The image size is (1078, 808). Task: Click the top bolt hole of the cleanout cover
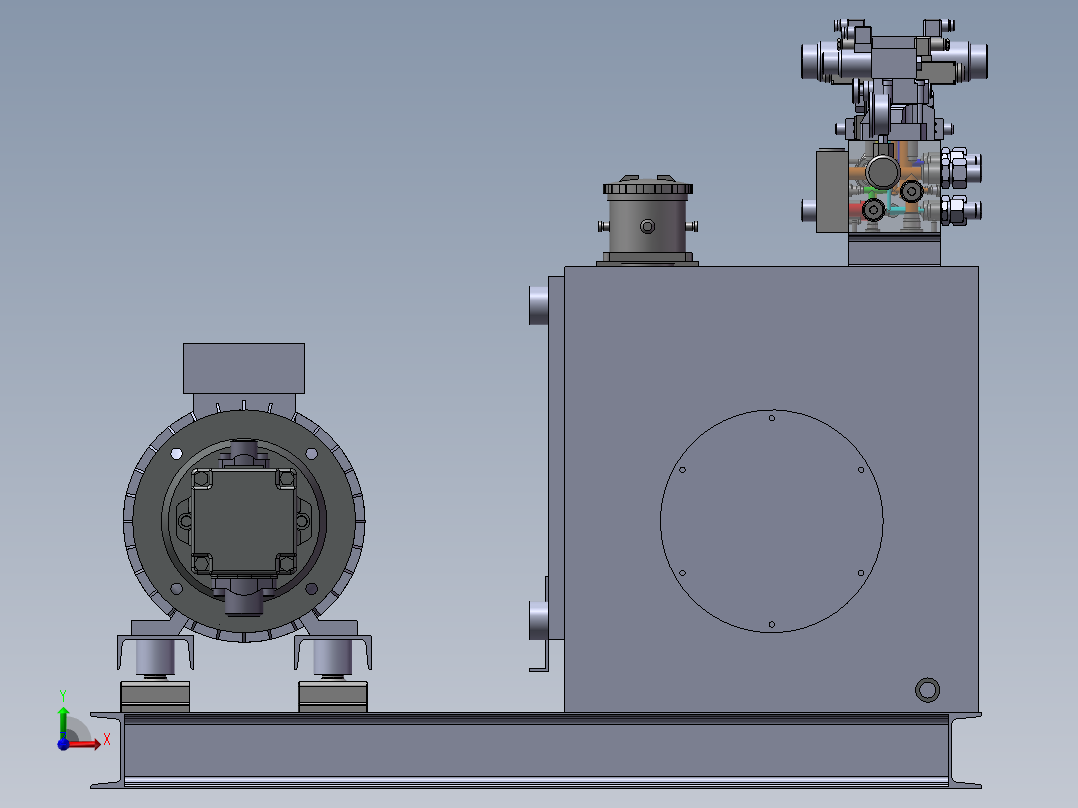tap(771, 418)
